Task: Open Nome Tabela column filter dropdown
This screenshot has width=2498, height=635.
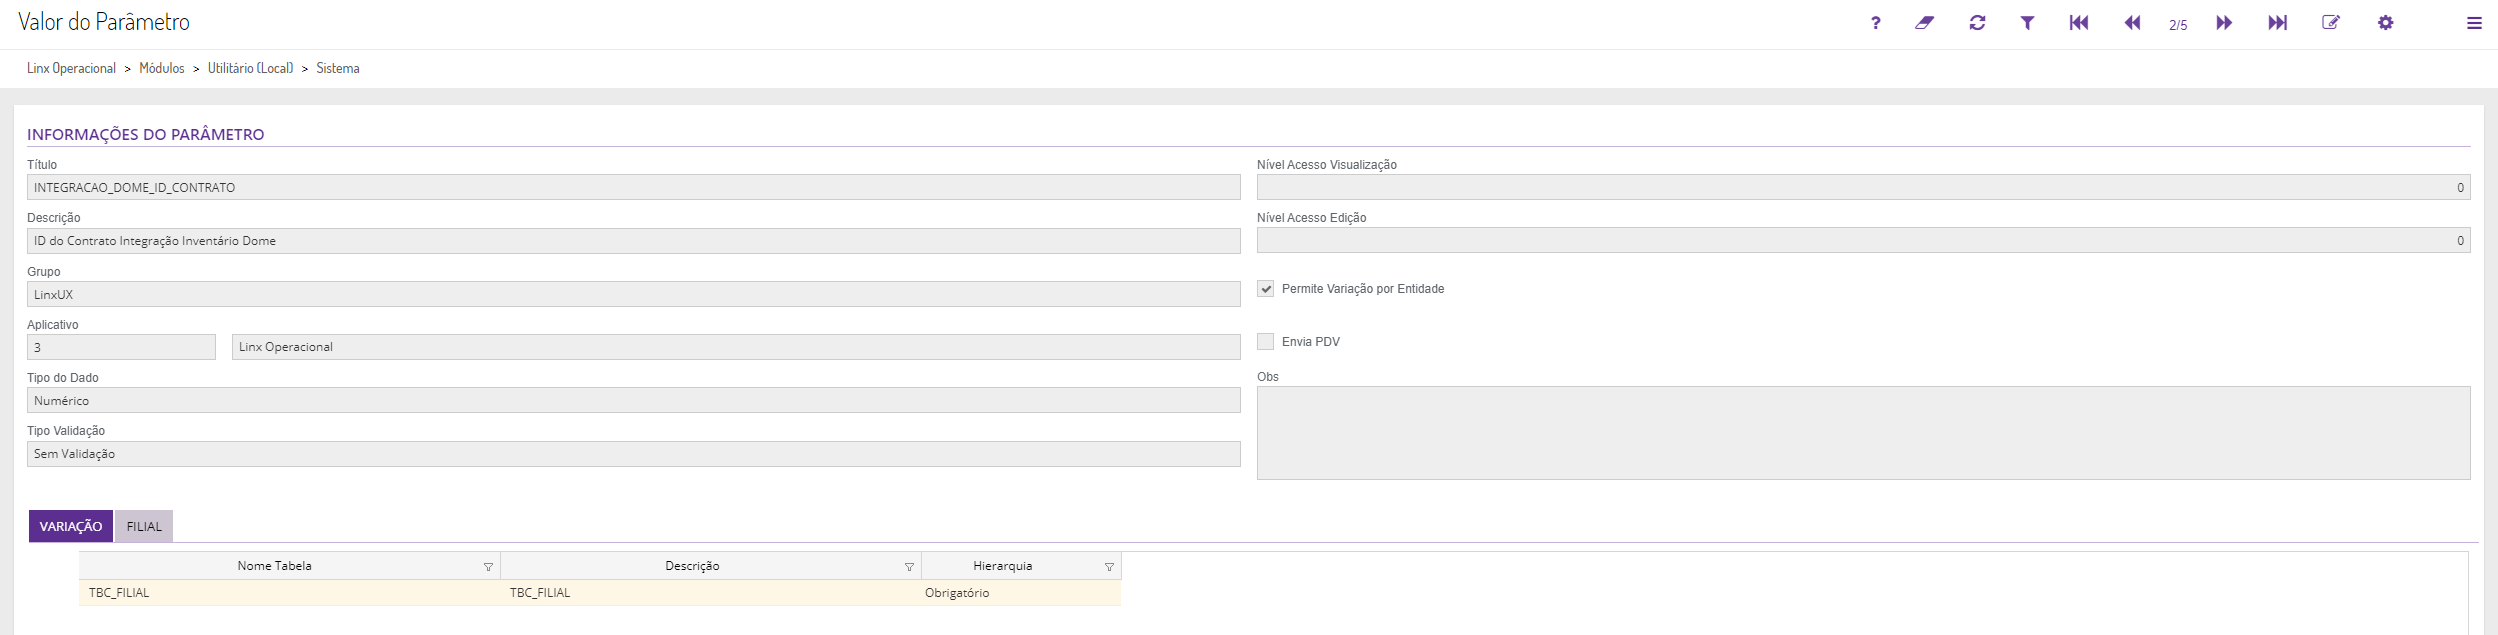Action: 488,567
